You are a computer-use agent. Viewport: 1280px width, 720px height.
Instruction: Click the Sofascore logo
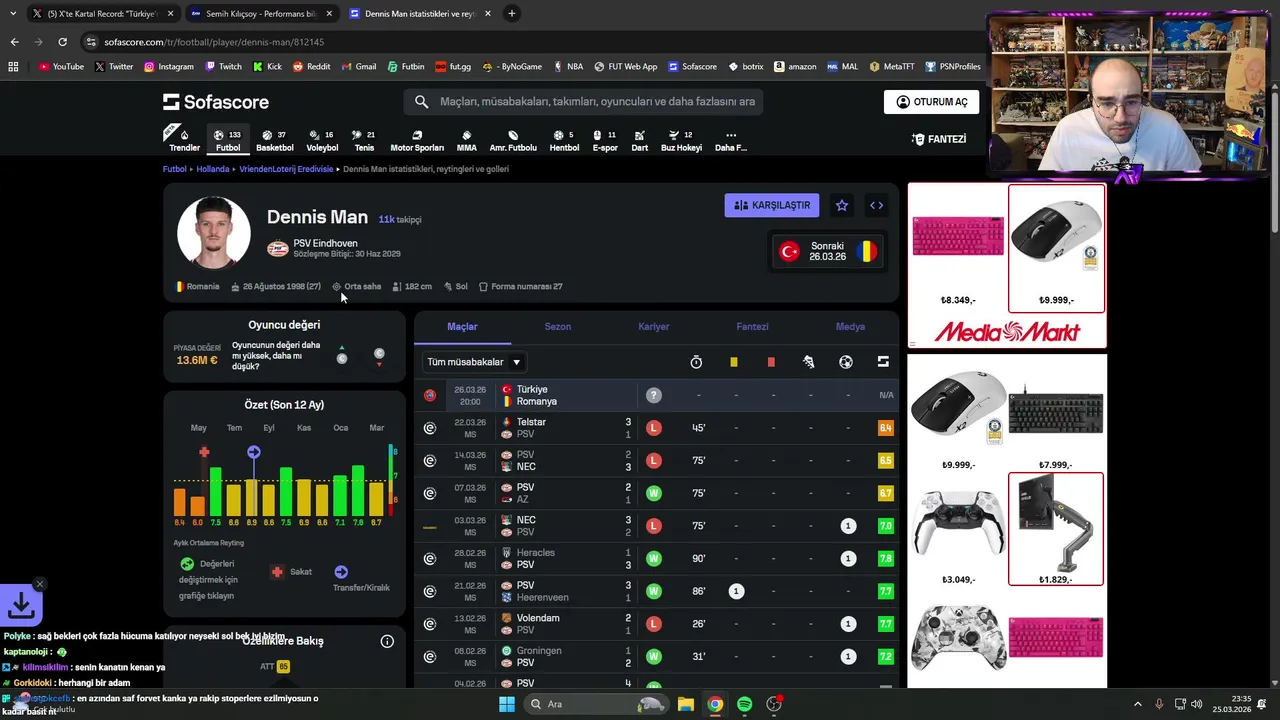click(x=216, y=102)
